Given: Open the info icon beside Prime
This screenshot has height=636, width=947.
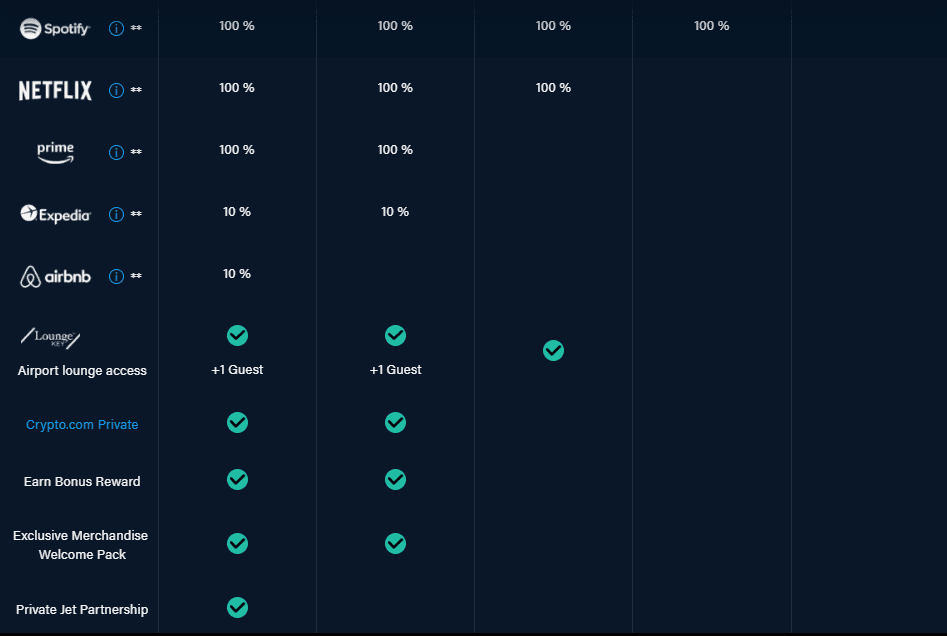Looking at the screenshot, I should (116, 152).
